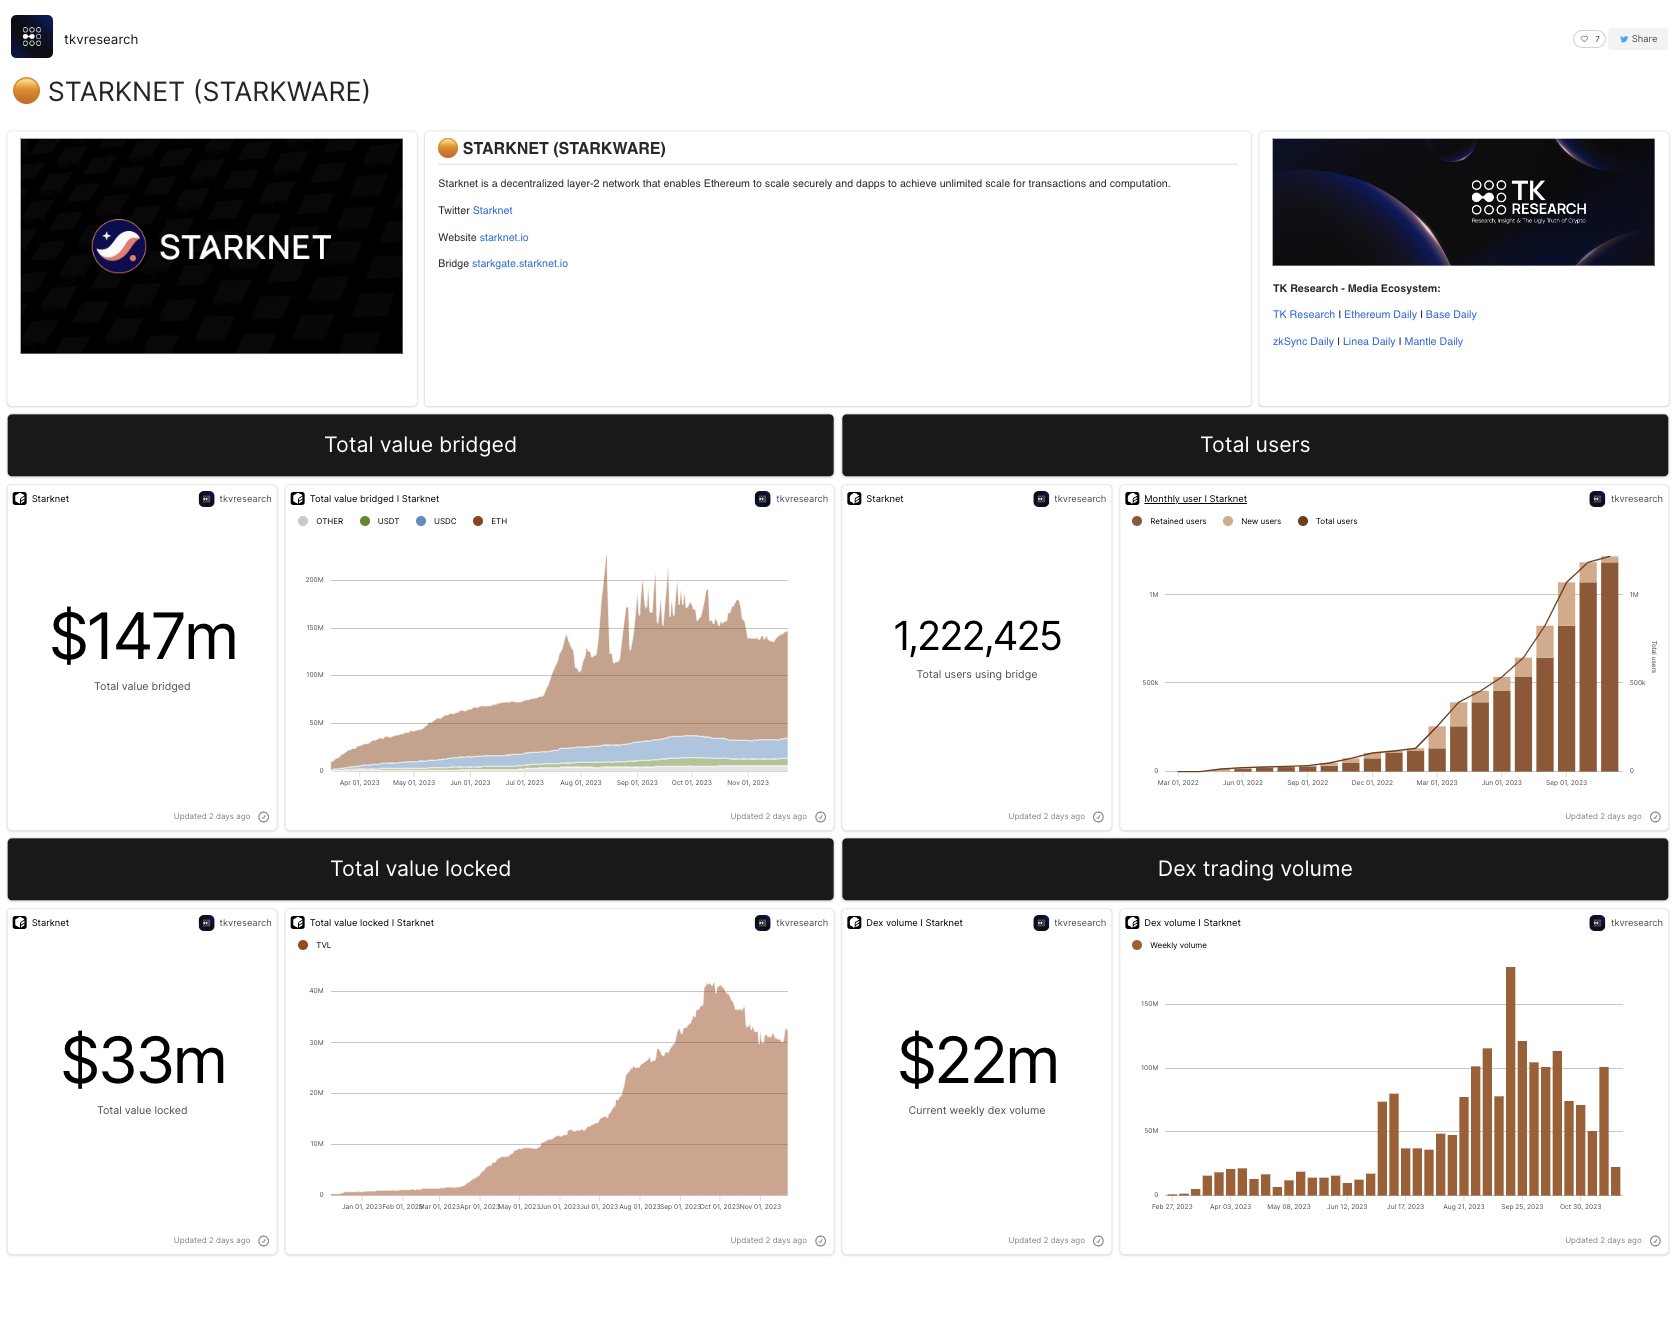Click the refresh checkmark on Monthly user chart
1674x1338 pixels.
click(1655, 817)
